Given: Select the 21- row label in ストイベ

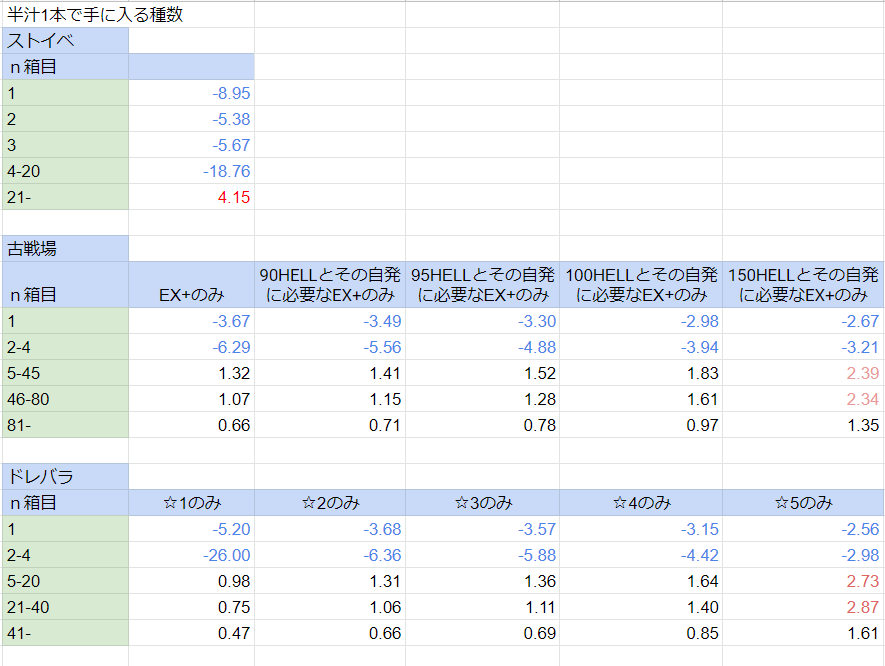Looking at the screenshot, I should [65, 196].
